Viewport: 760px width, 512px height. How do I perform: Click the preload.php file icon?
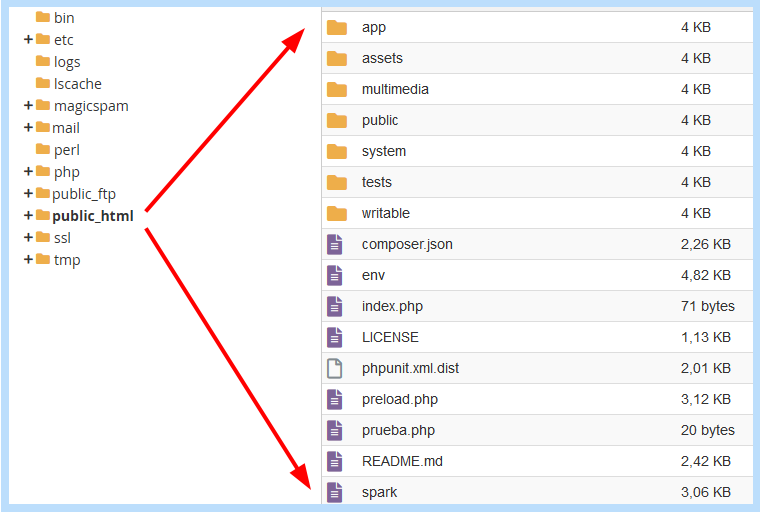point(334,400)
